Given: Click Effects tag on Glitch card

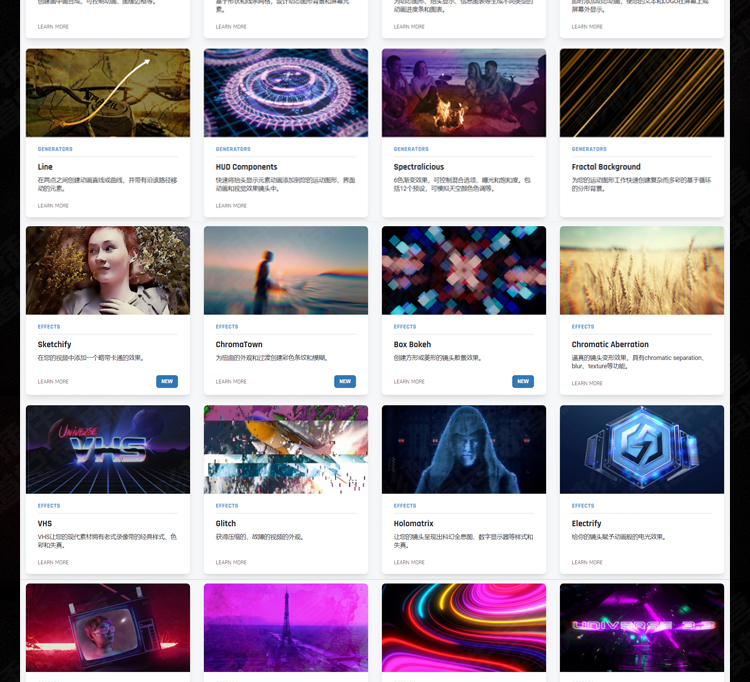Looking at the screenshot, I should pos(227,506).
